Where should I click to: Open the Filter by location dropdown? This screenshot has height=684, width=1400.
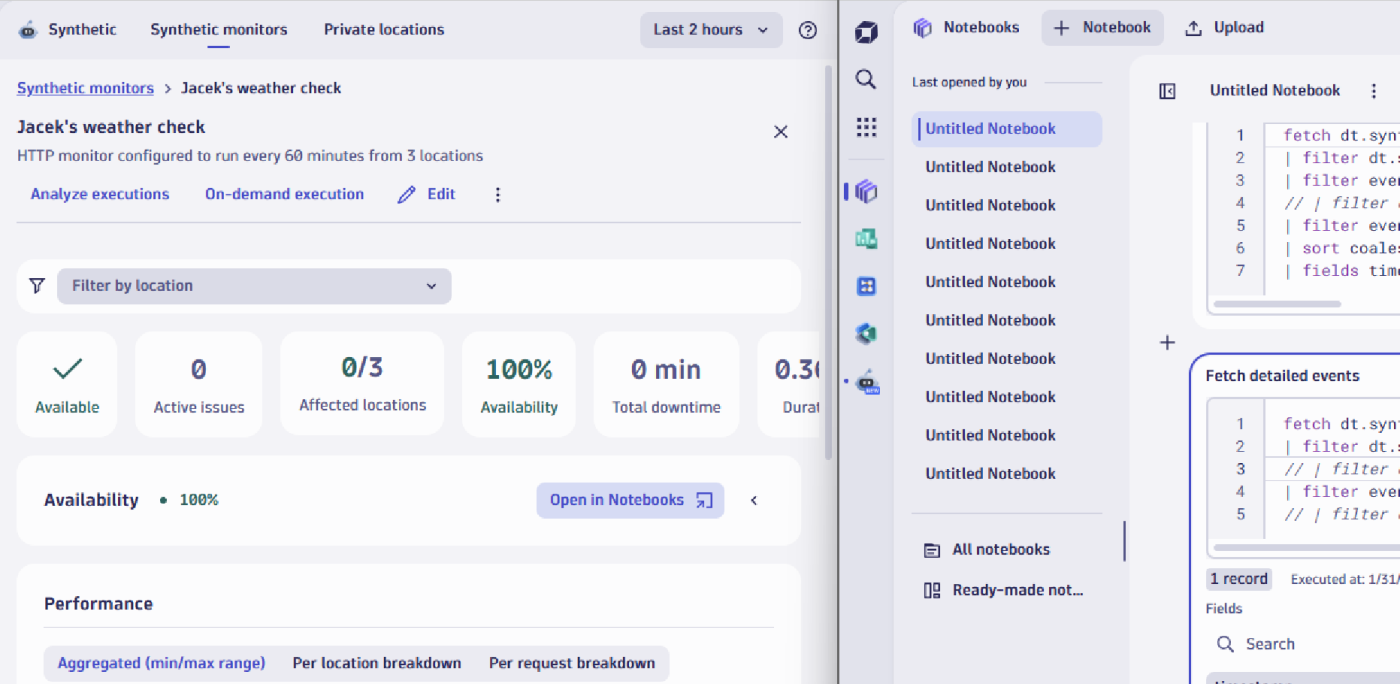[254, 285]
